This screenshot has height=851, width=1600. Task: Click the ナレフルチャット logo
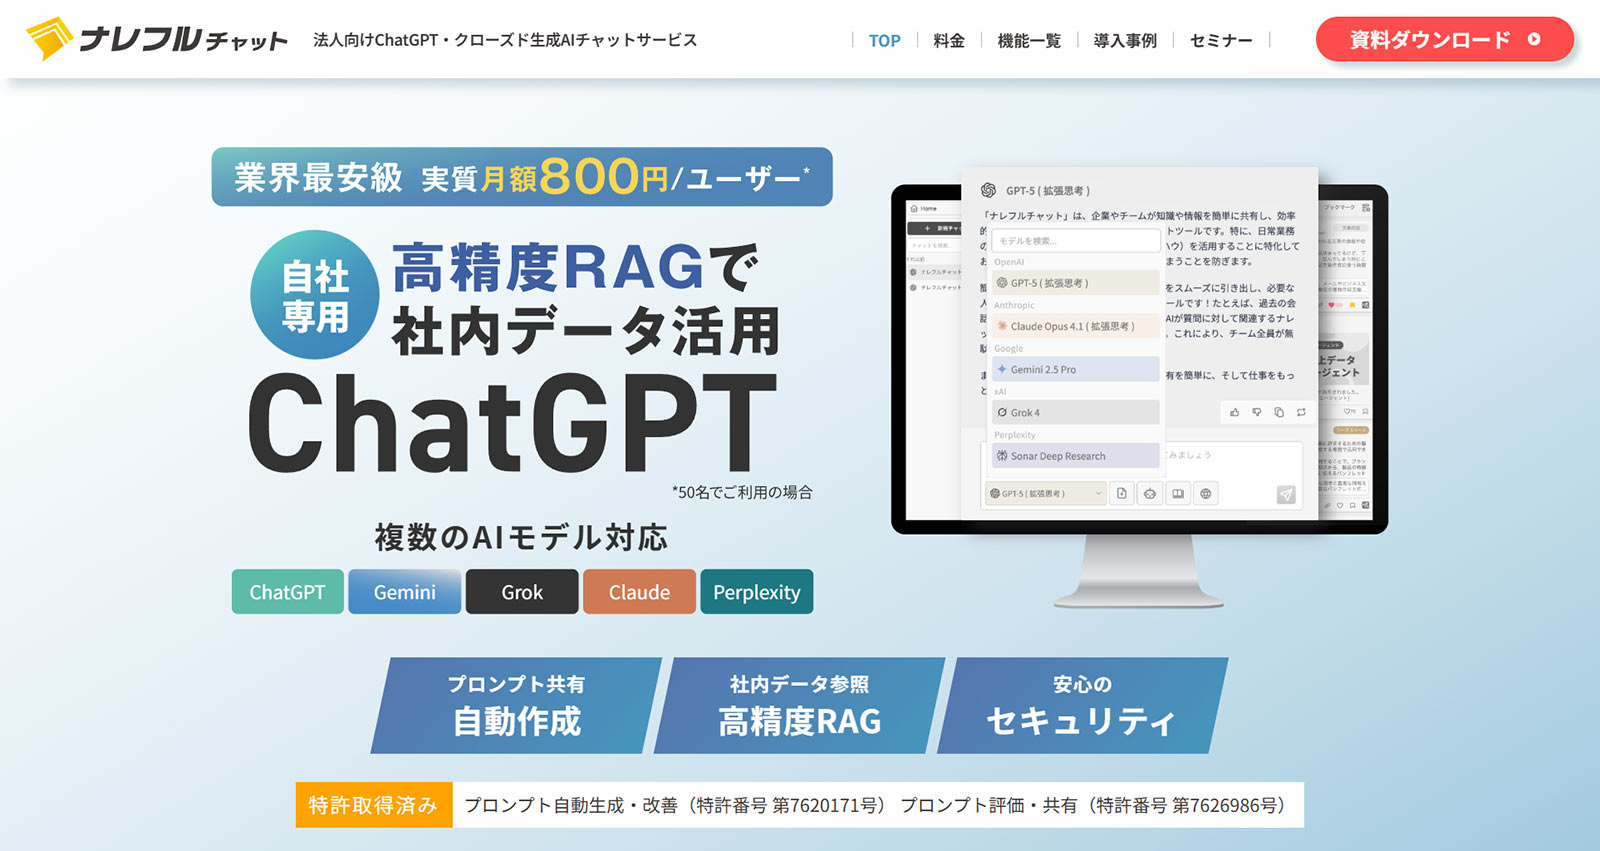pos(157,39)
